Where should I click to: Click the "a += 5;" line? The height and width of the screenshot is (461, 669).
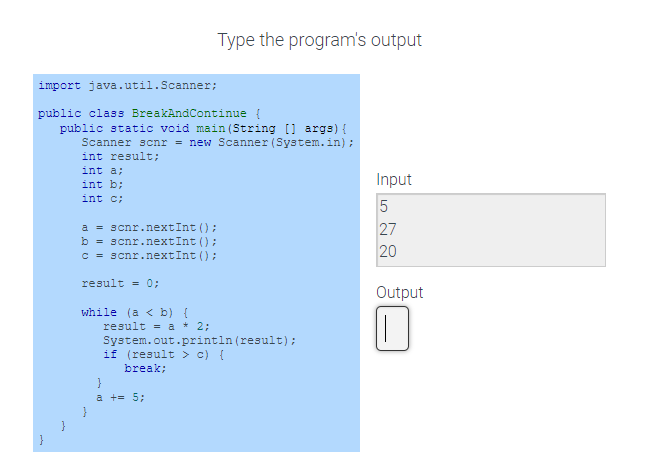point(120,397)
